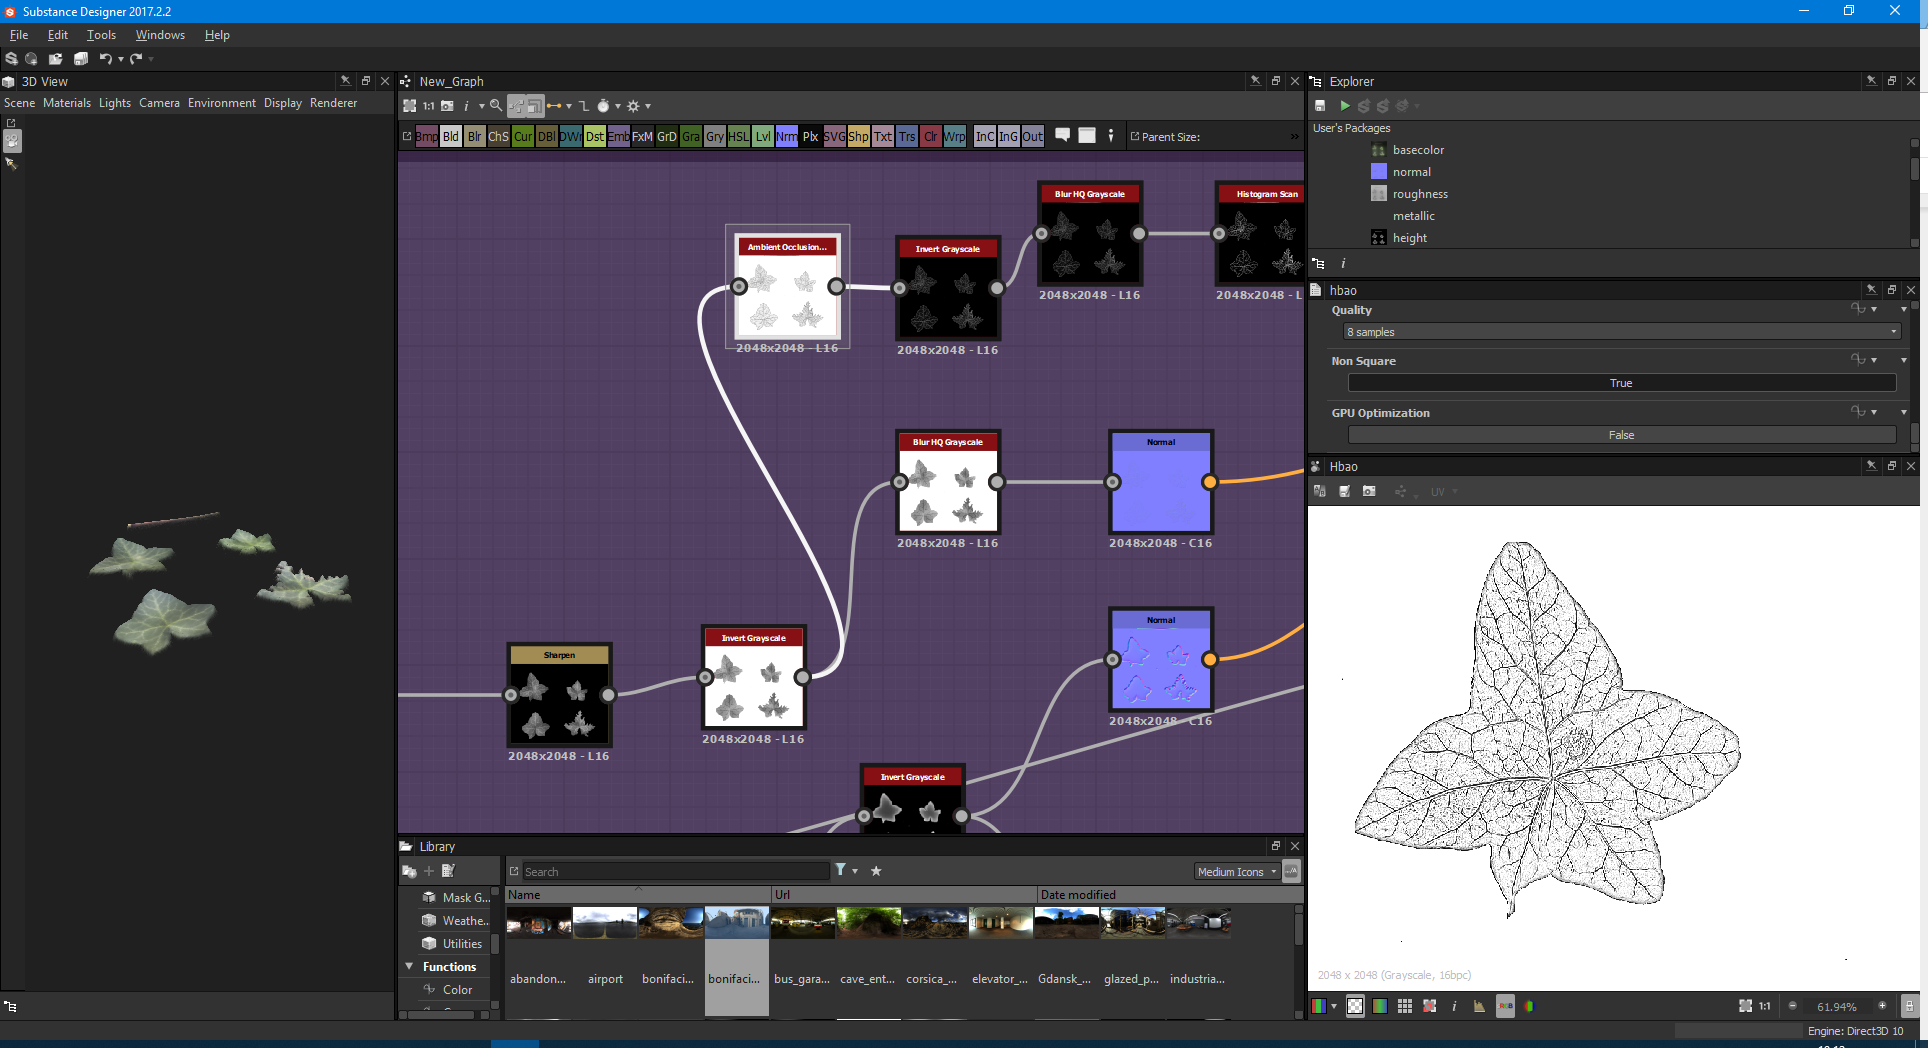Click the open package folder icon
The image size is (1928, 1048).
[56, 59]
